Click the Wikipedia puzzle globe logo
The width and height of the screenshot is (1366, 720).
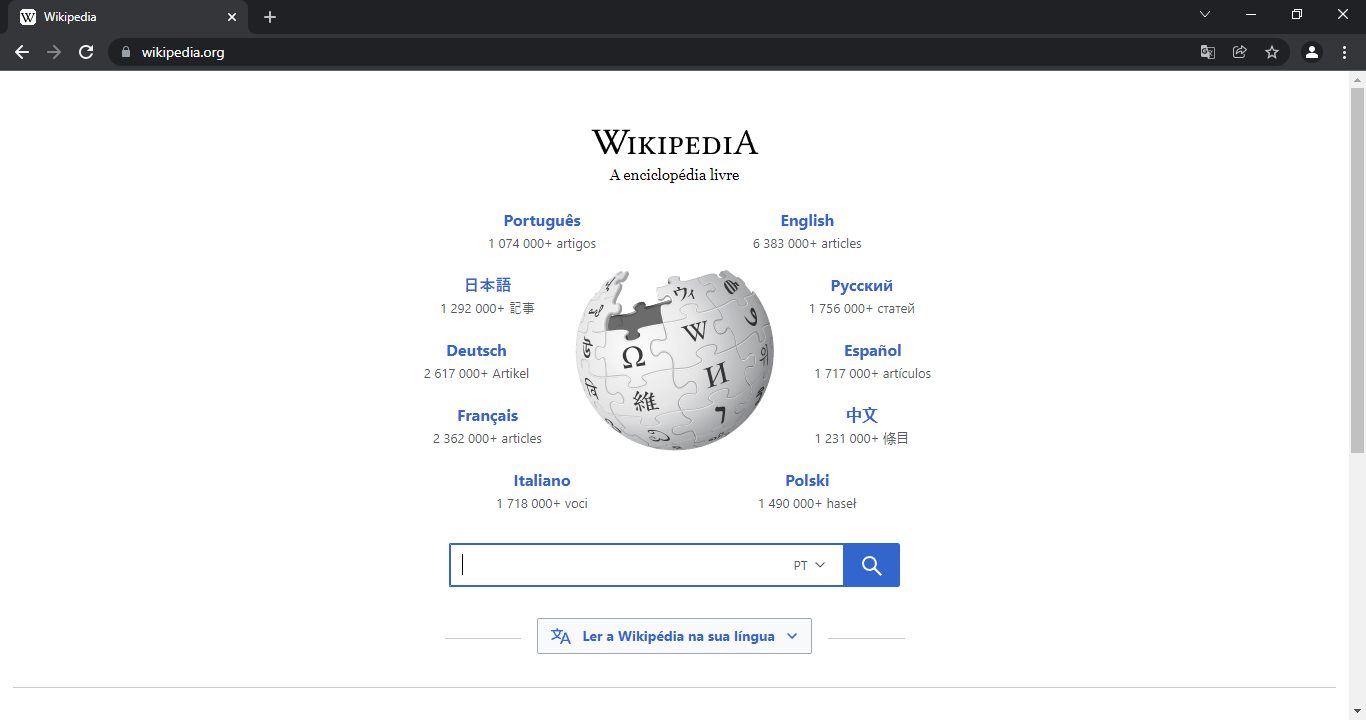[x=675, y=360]
